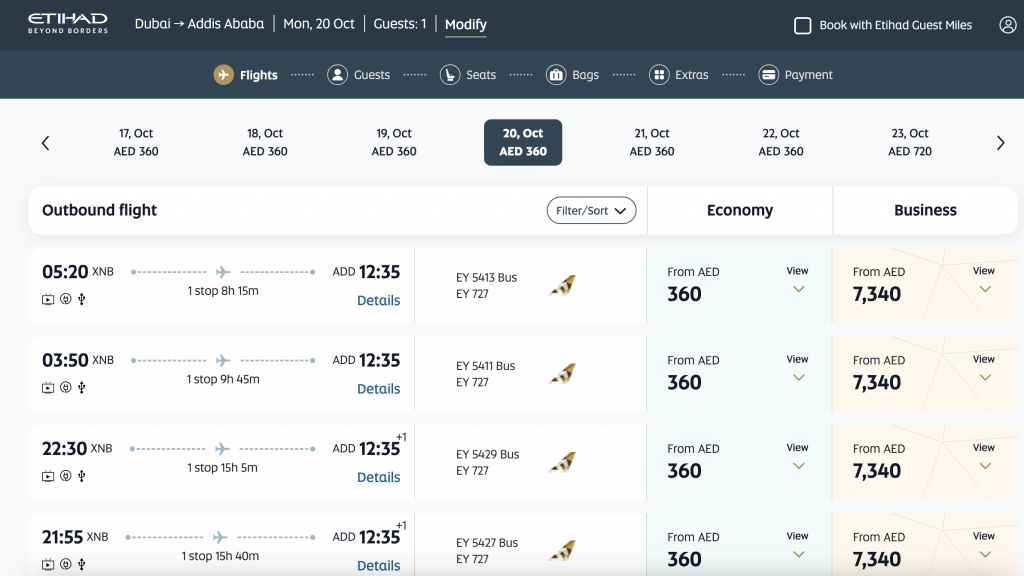Select the 21, Oct date tab

tap(652, 142)
